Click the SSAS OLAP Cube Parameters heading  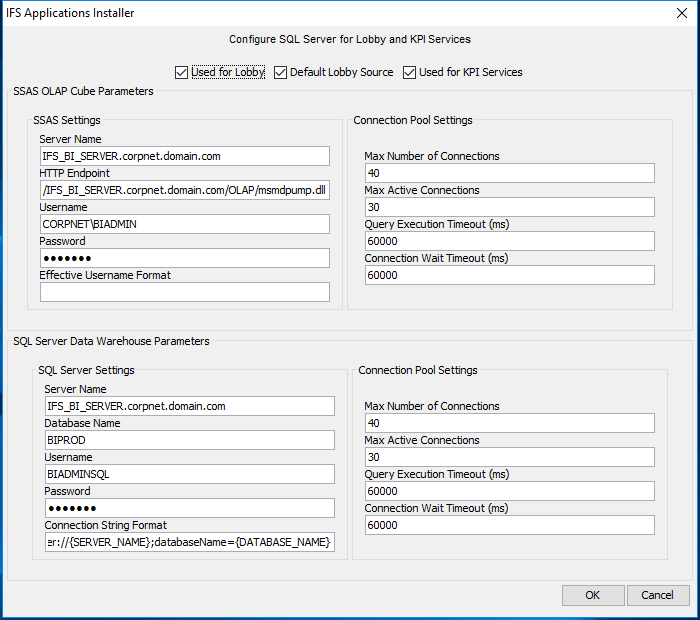(x=83, y=91)
